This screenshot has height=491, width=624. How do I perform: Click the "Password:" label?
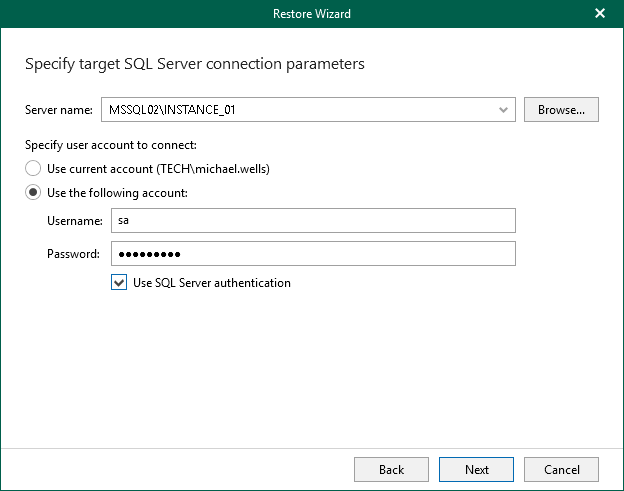(73, 254)
